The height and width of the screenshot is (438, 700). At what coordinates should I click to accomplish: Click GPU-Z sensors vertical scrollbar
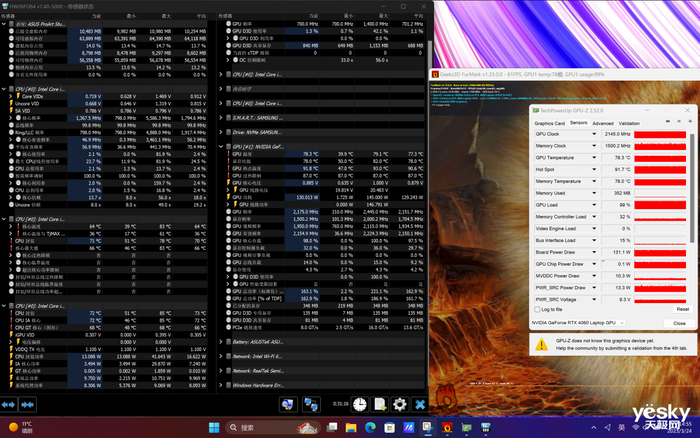(692, 188)
